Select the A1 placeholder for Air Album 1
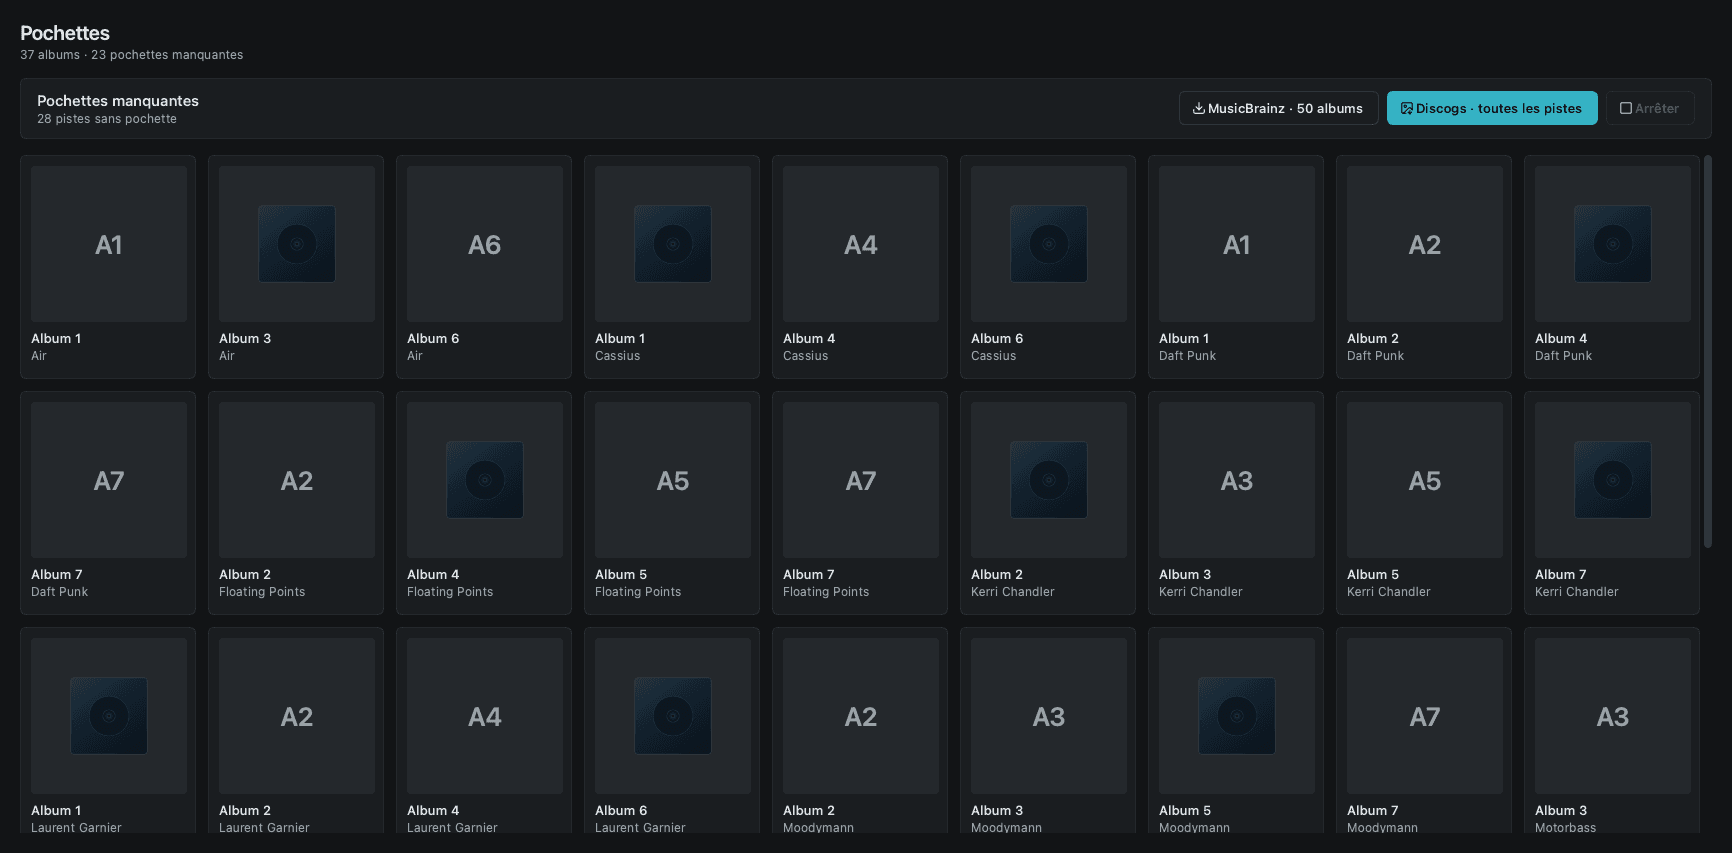 click(109, 244)
